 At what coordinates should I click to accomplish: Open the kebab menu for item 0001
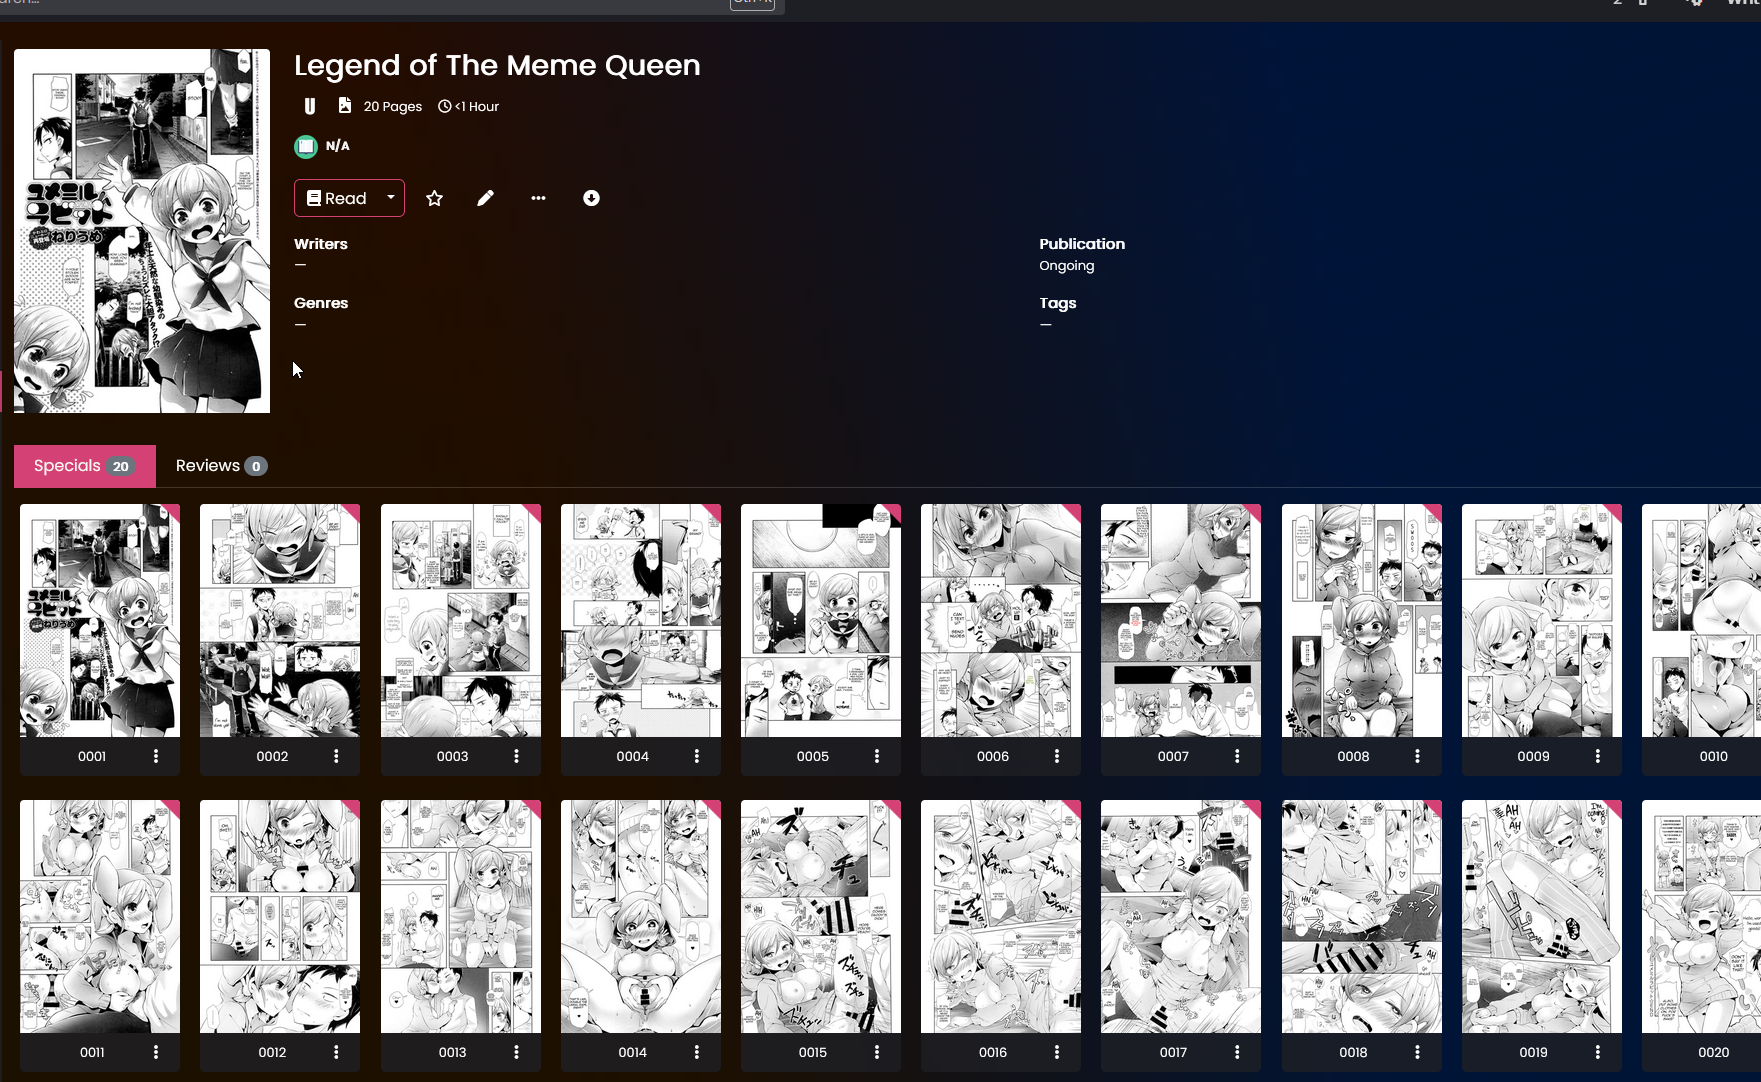pyautogui.click(x=156, y=756)
